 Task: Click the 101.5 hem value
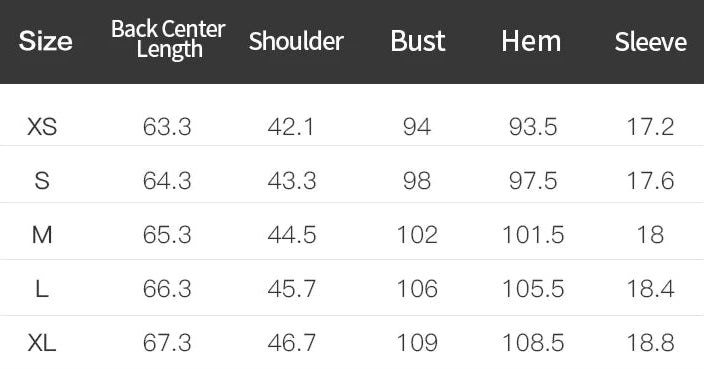(533, 235)
